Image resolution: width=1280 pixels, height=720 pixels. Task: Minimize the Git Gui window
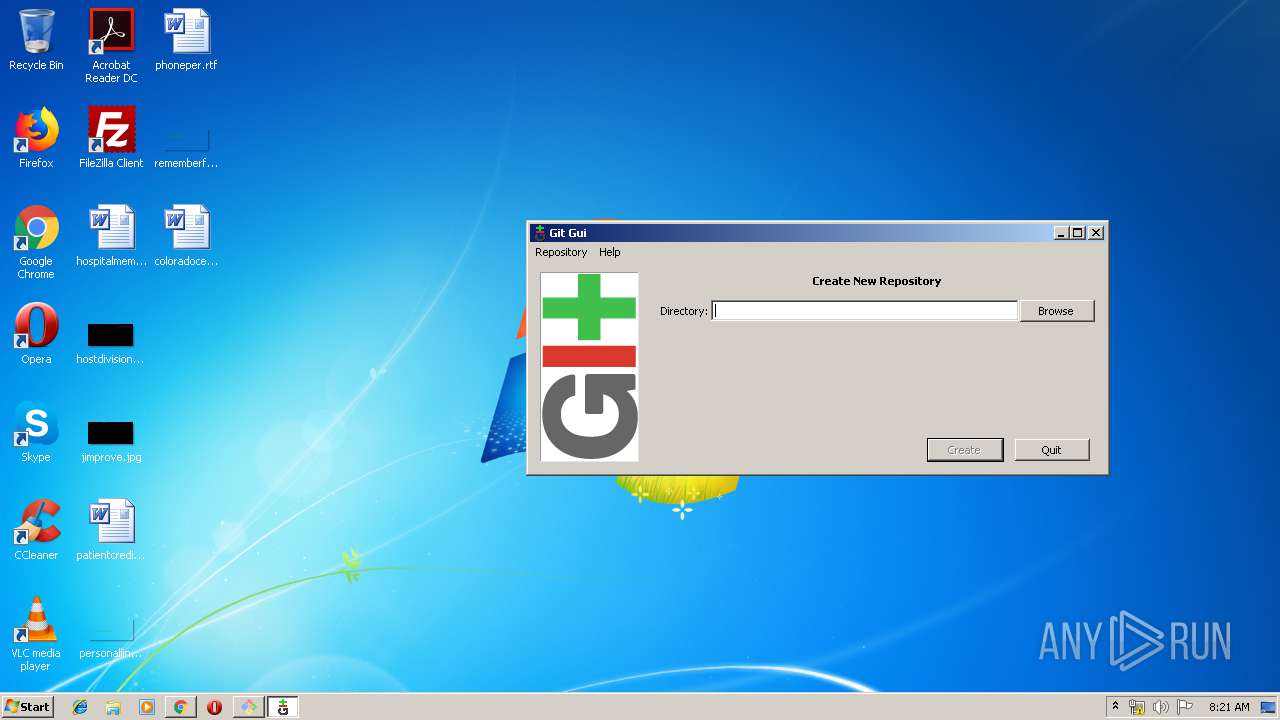click(1061, 233)
